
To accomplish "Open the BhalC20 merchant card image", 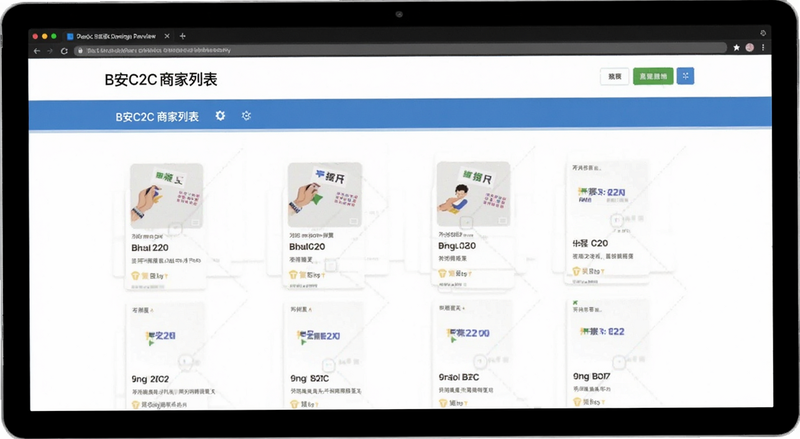I will [324, 195].
